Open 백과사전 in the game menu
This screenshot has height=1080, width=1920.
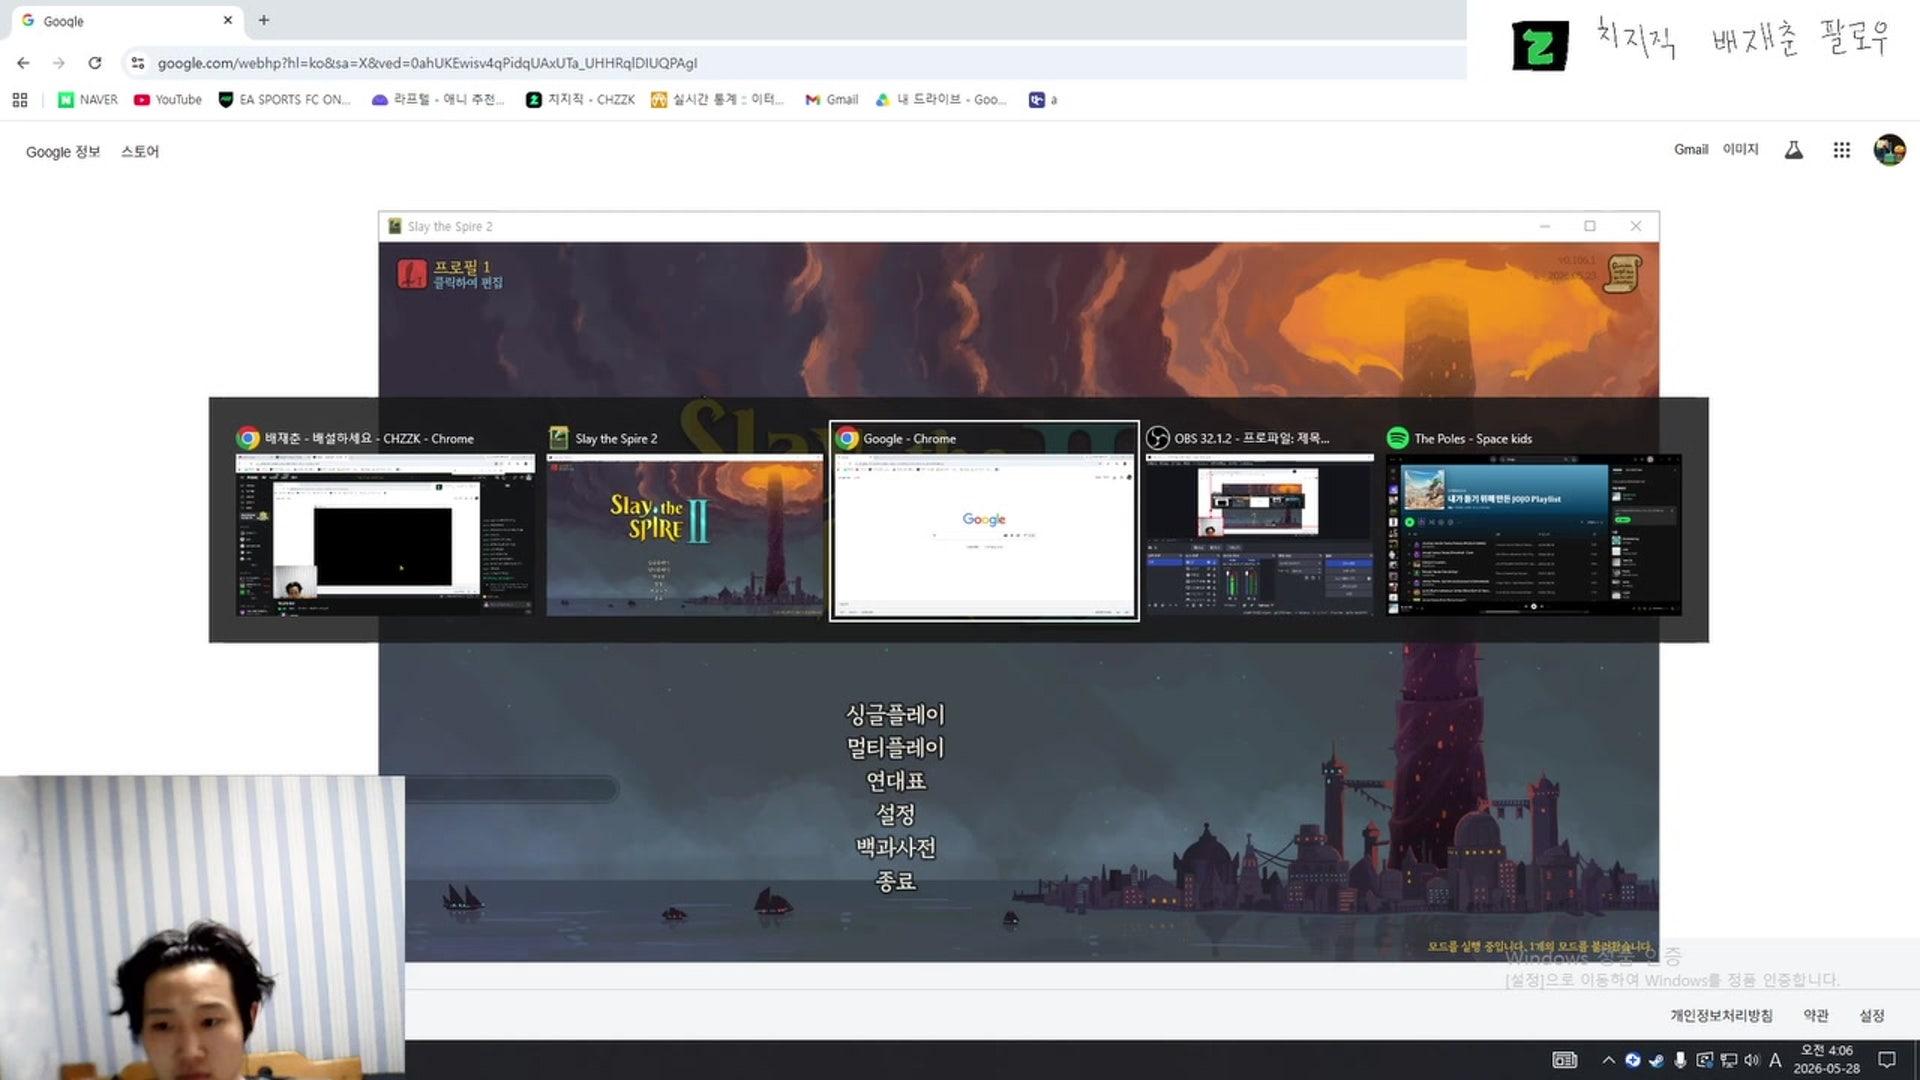click(896, 848)
